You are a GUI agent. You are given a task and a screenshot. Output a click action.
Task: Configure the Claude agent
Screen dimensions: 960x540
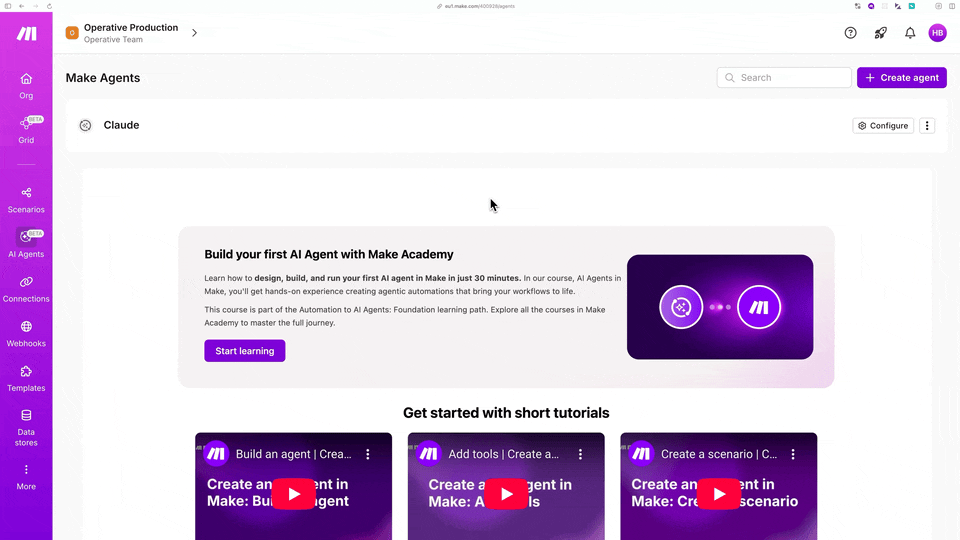883,126
